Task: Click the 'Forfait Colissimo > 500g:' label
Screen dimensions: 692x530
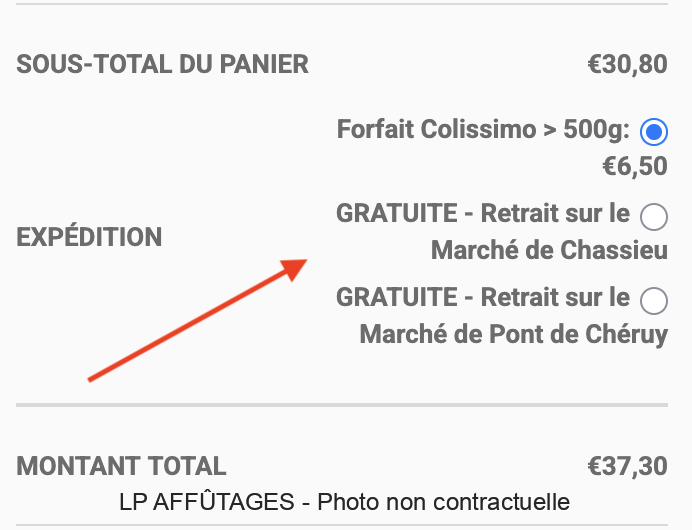Action: 484,131
